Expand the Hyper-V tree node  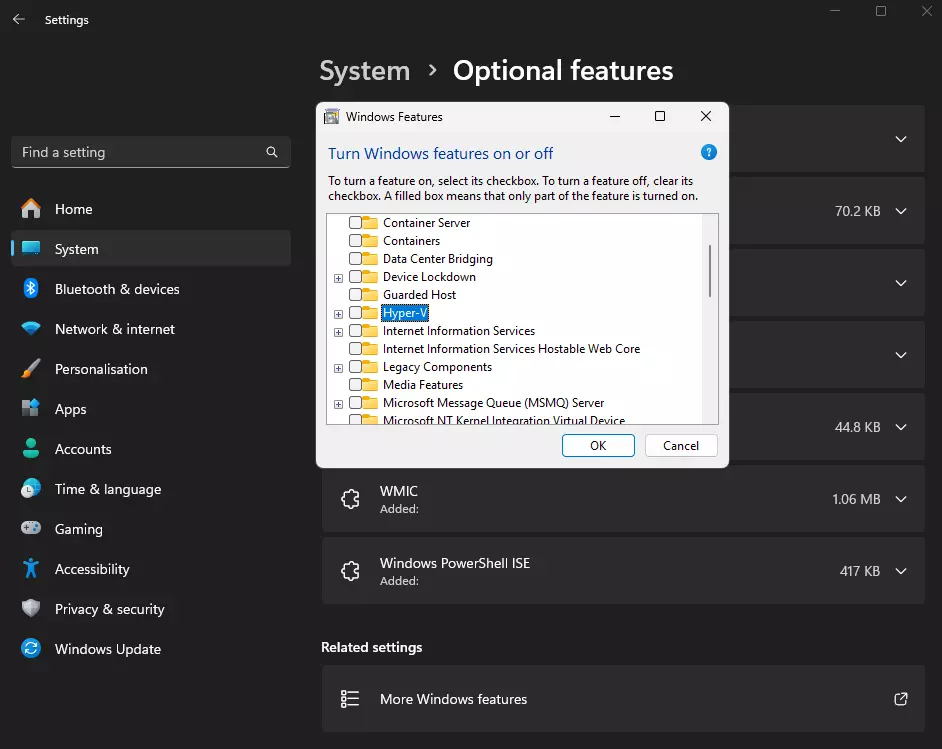(x=338, y=314)
